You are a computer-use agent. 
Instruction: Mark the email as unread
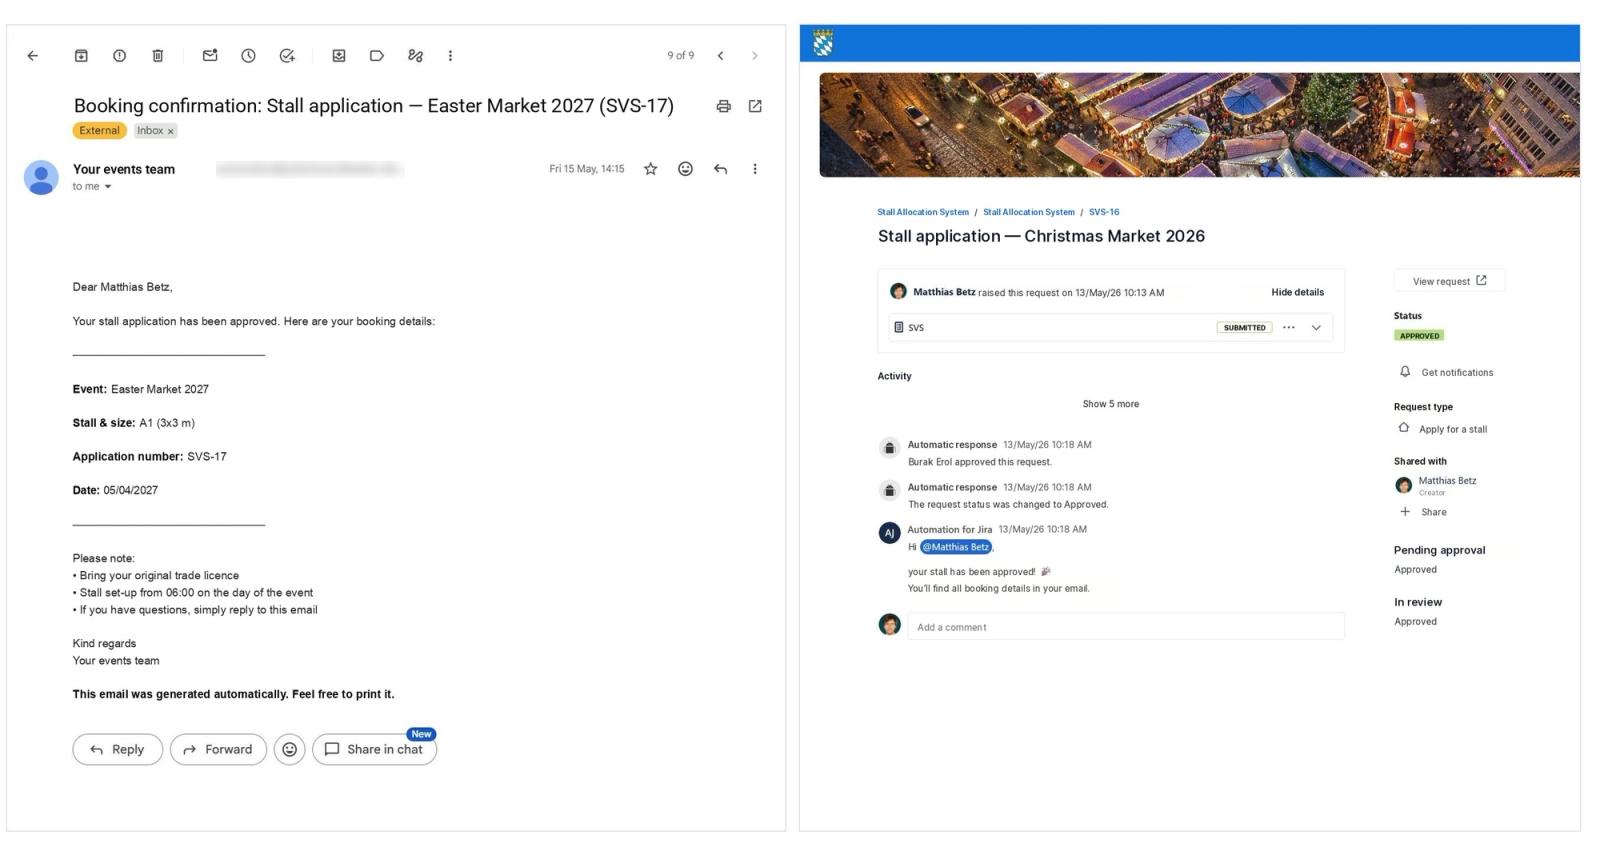[x=210, y=56]
